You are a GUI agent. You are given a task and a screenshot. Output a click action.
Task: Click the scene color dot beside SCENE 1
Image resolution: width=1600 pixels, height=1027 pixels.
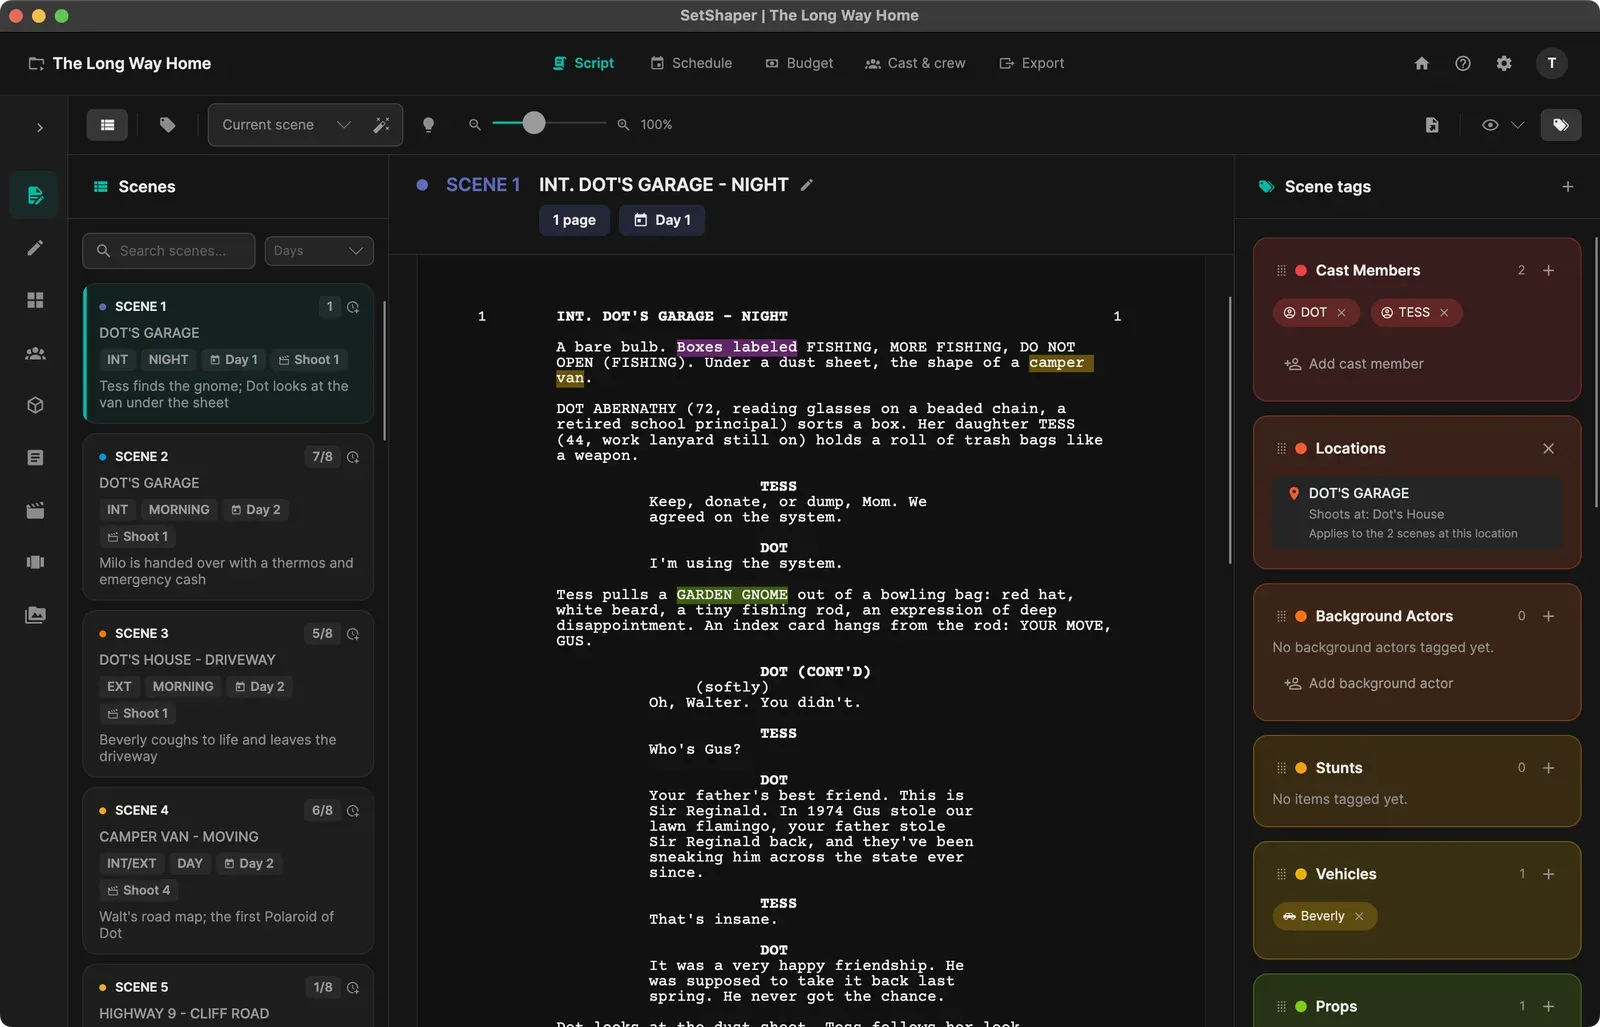(422, 185)
